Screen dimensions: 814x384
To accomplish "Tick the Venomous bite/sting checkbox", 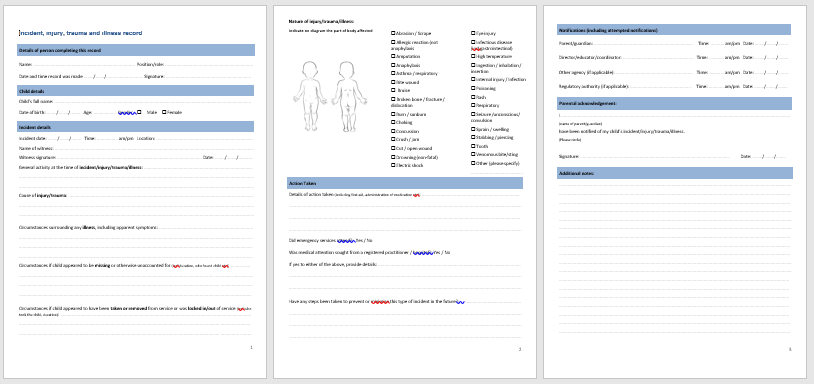I will click(x=473, y=154).
